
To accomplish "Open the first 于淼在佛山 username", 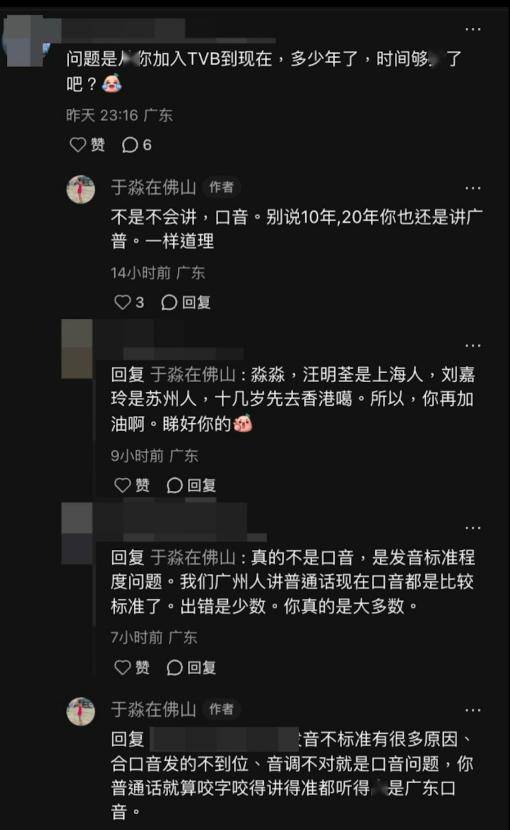I will [x=154, y=187].
